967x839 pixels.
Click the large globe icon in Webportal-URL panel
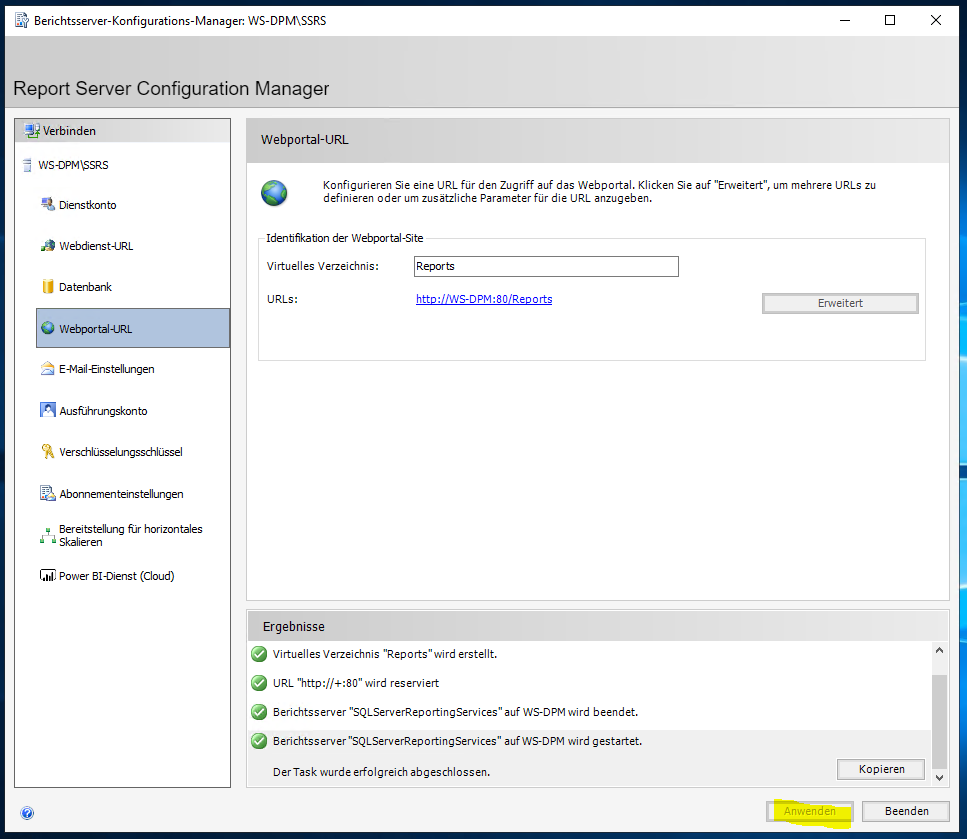point(274,193)
